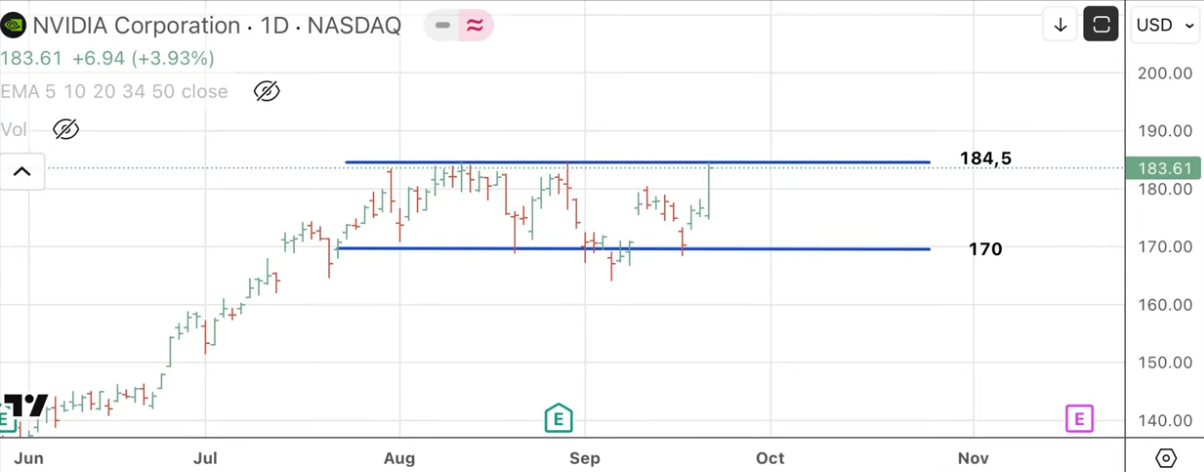Viewport: 1204px width, 472px height.
Task: Open the green earnings marker near September
Action: point(558,419)
